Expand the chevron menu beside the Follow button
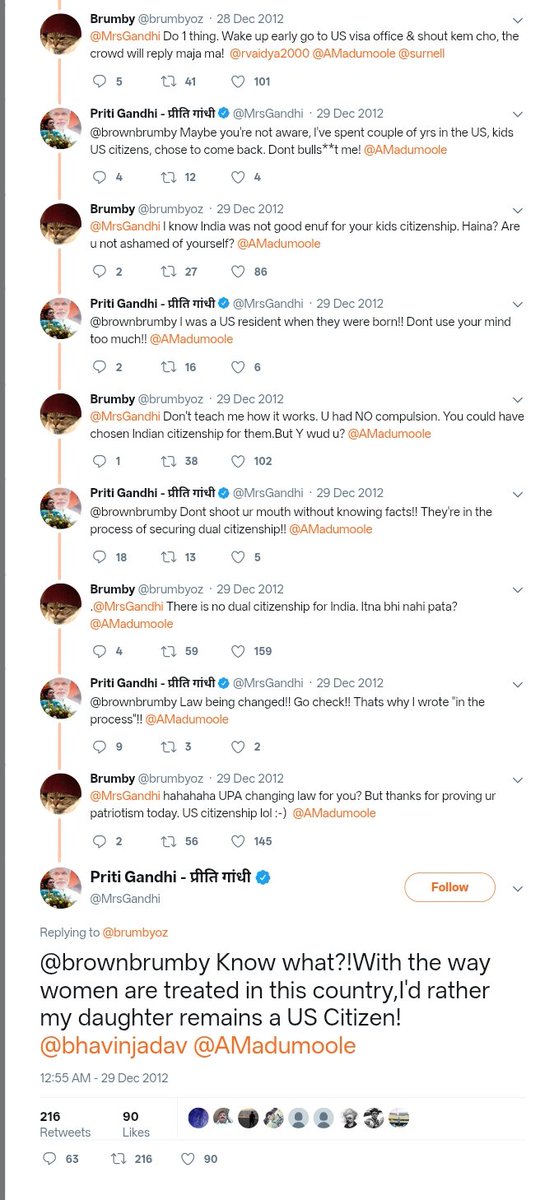The width and height of the screenshot is (554, 1200). point(516,887)
